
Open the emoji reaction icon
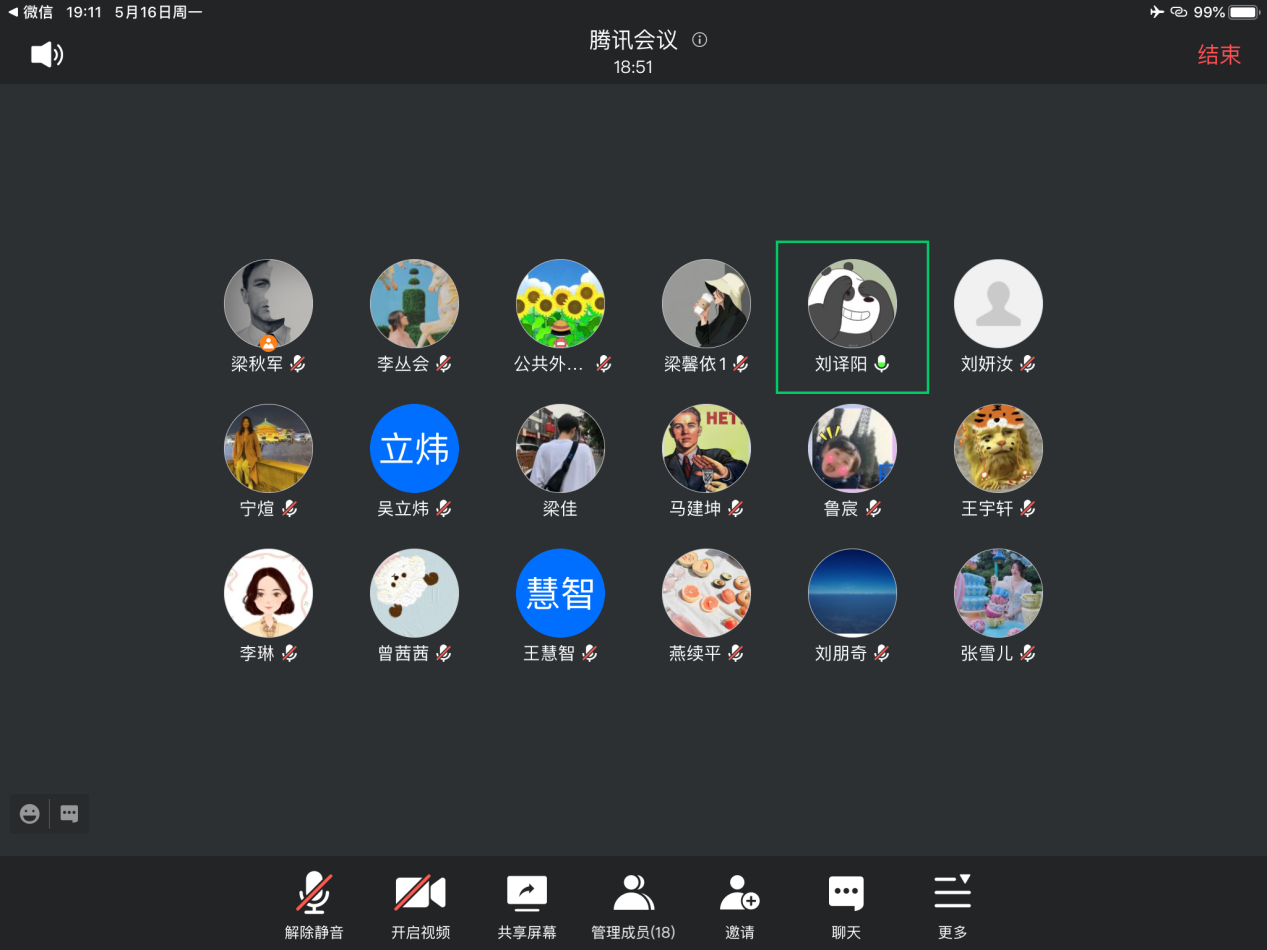(x=30, y=814)
